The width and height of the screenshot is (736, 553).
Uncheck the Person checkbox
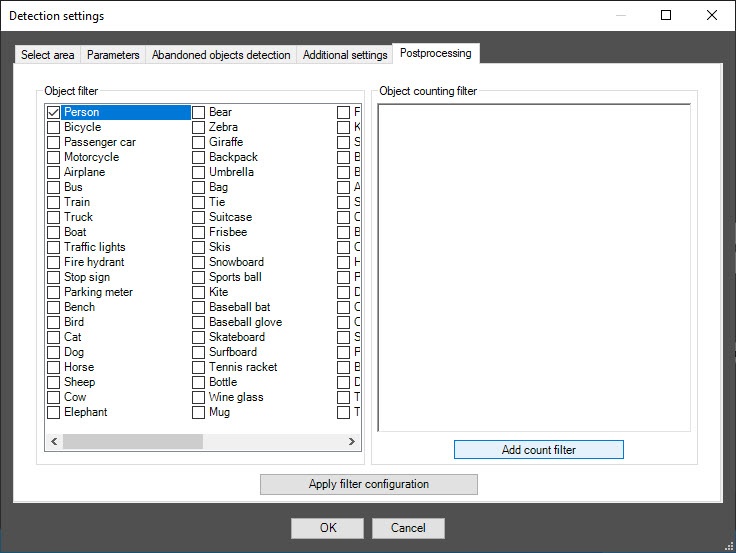tap(54, 113)
